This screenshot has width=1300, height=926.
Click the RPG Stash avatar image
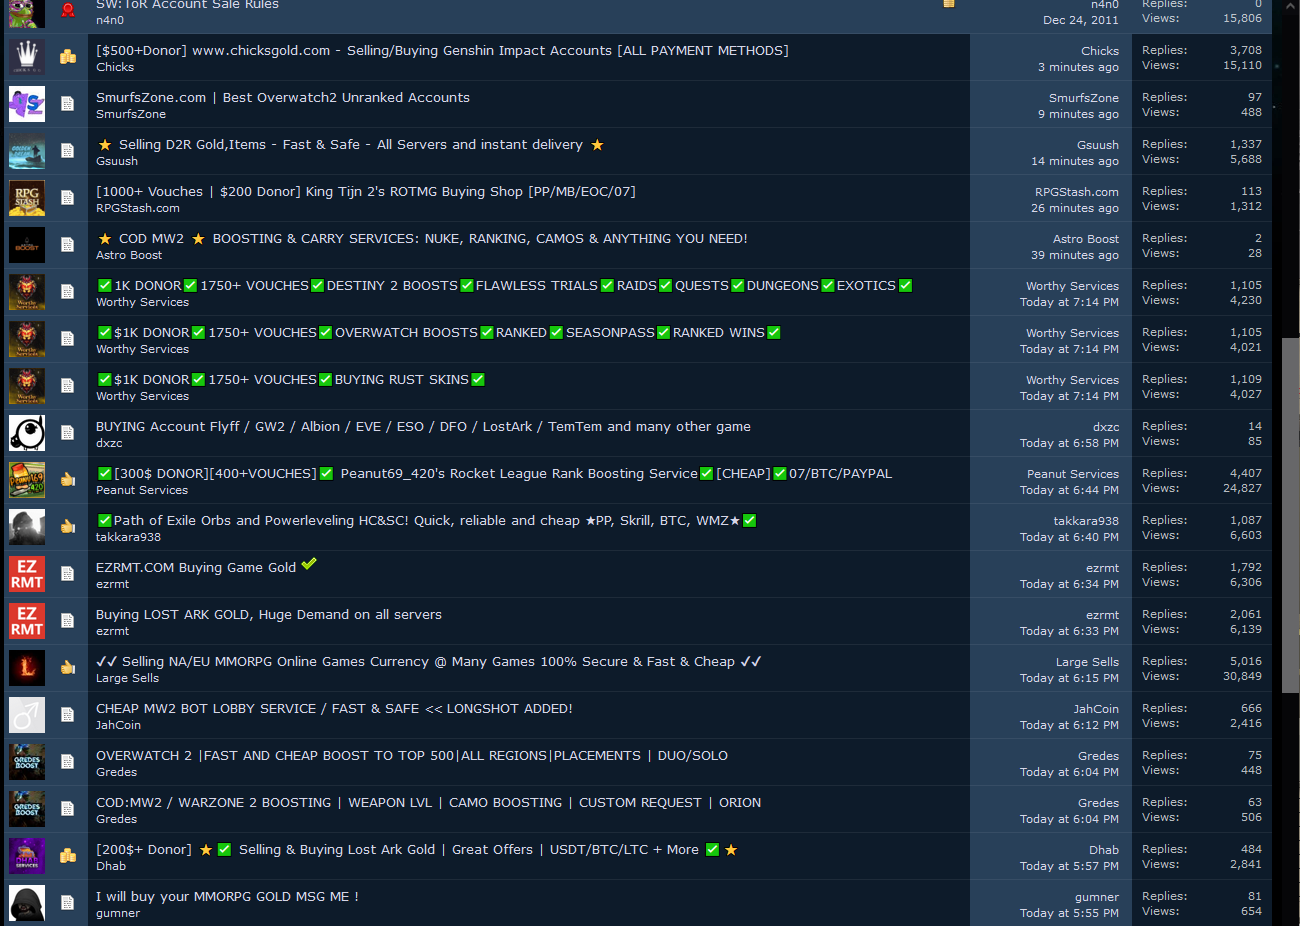(27, 198)
